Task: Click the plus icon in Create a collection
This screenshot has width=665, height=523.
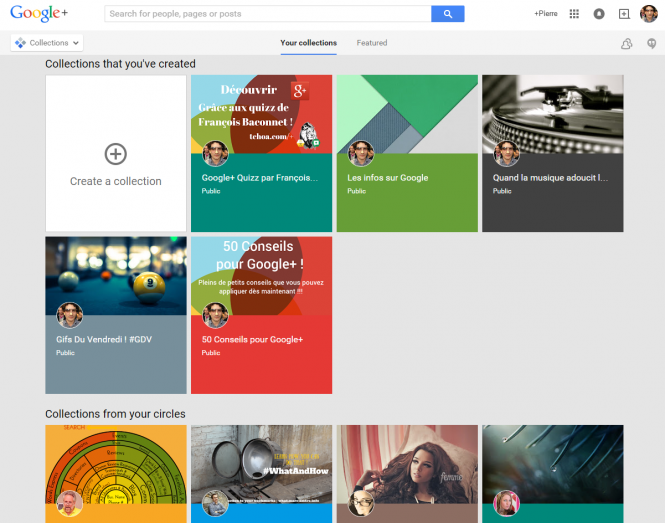Action: 116,154
